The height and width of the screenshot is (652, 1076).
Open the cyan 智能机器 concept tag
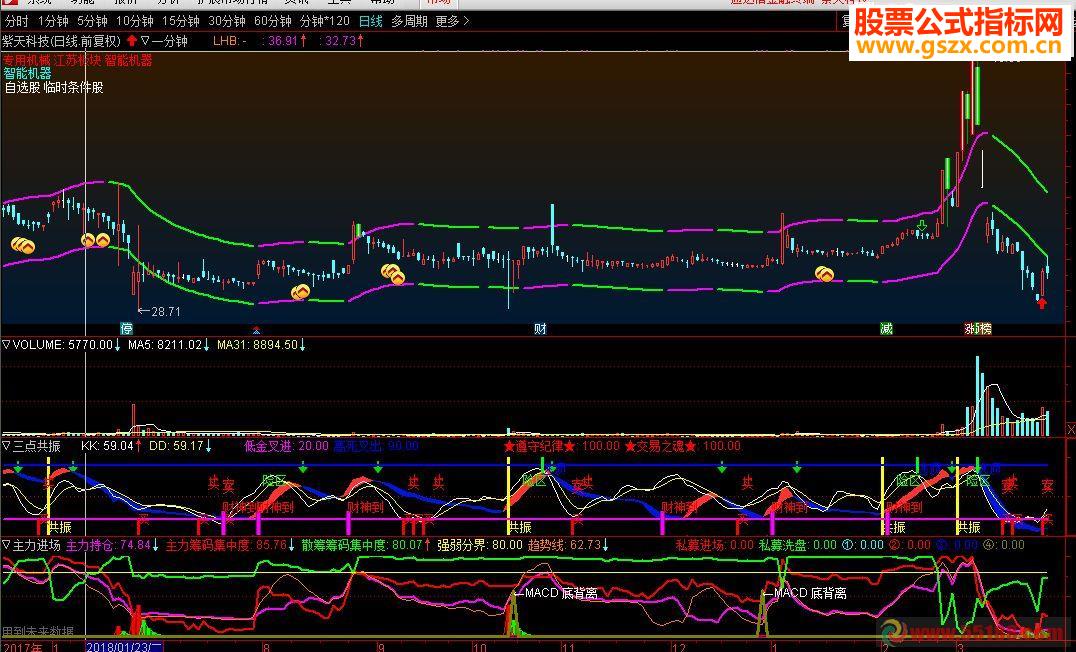(27, 73)
